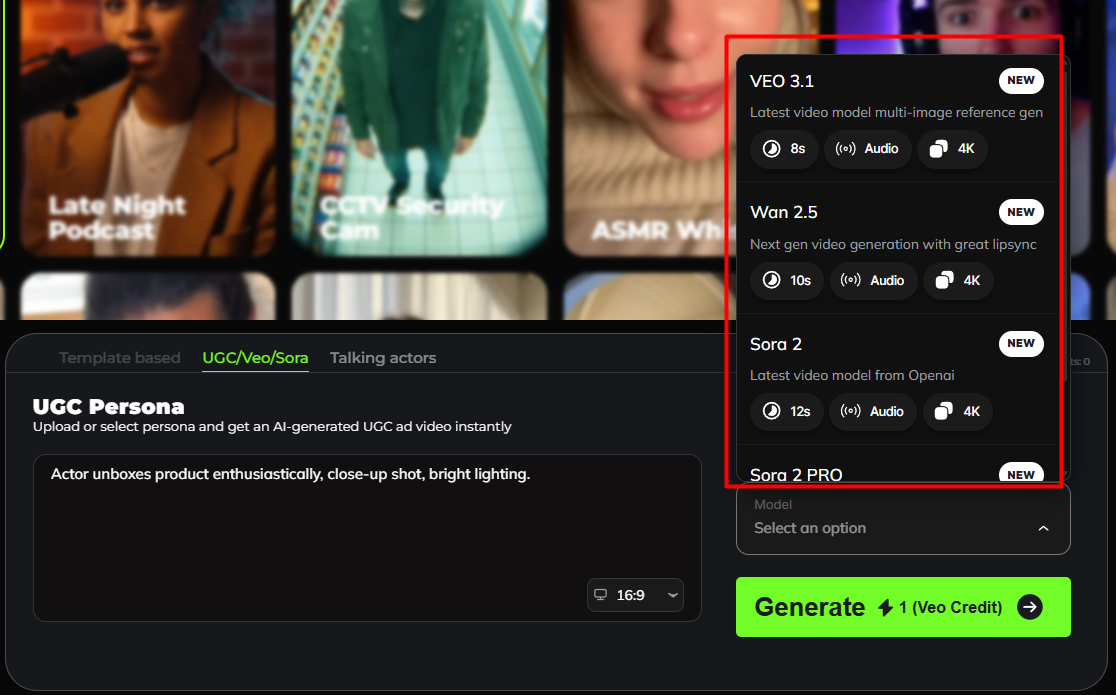The width and height of the screenshot is (1116, 695).
Task: Select the Wan 2.5 model option
Action: [897, 248]
